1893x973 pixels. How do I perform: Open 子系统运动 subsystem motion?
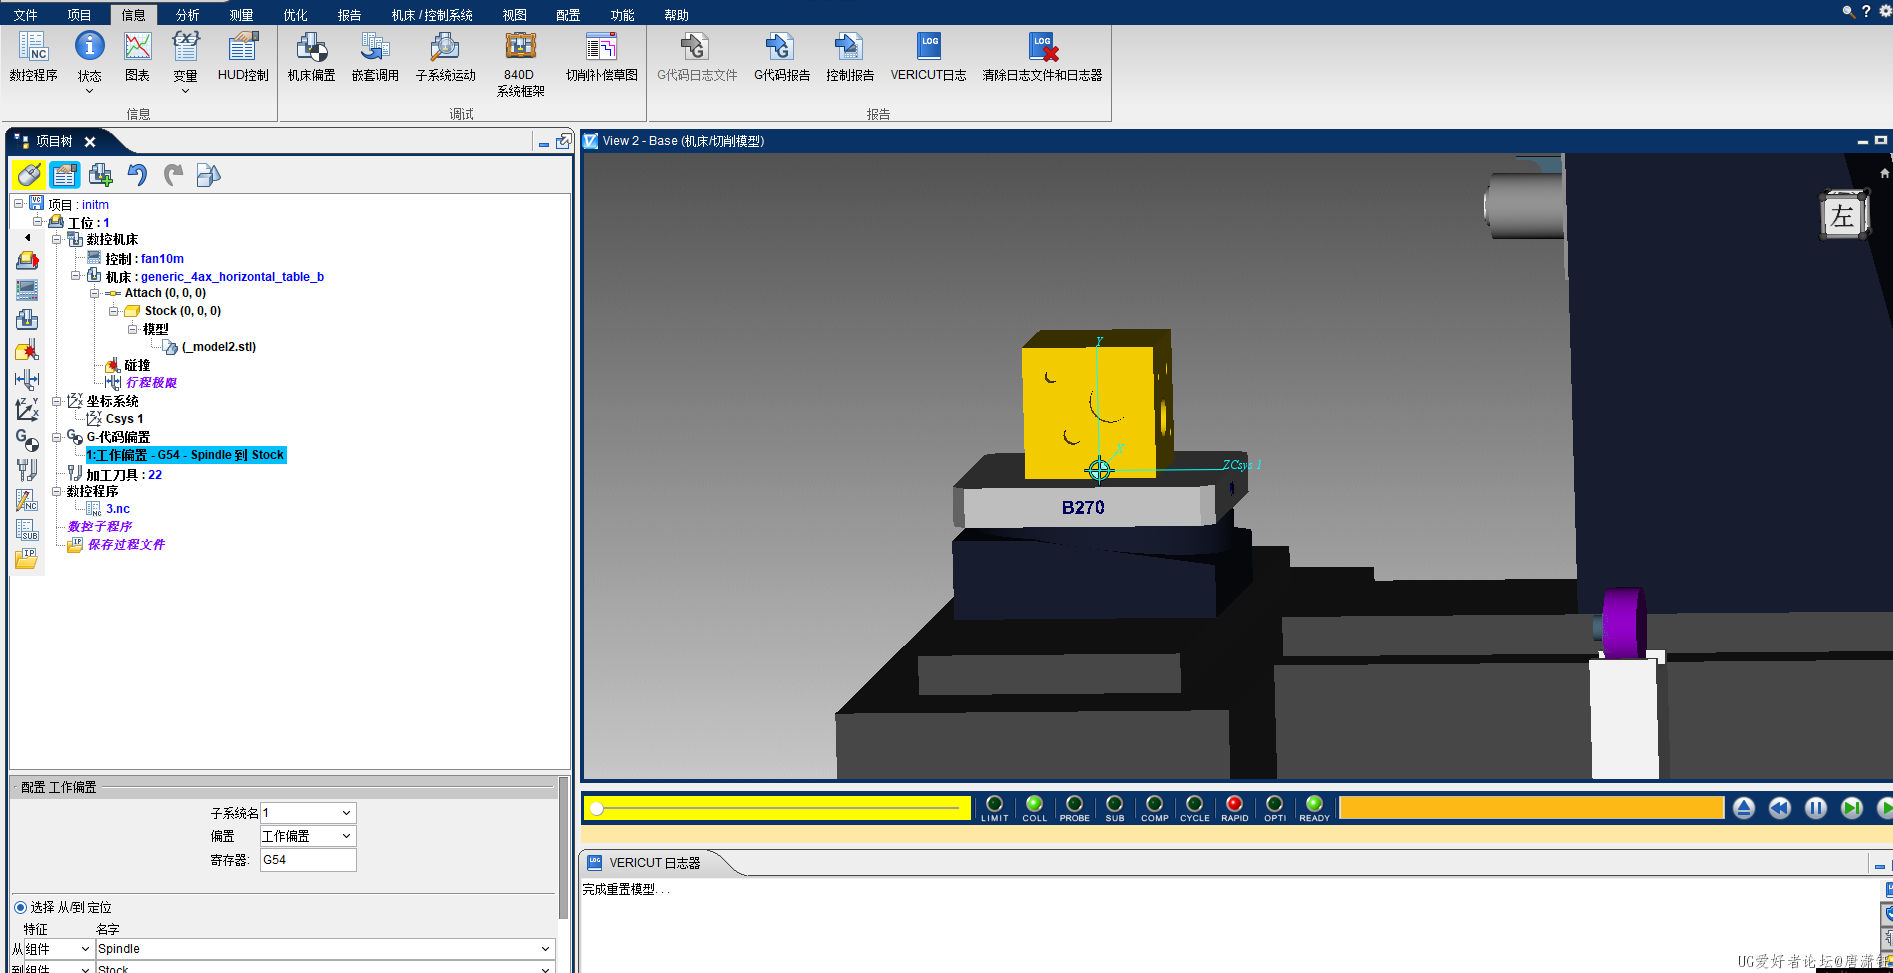tap(445, 56)
